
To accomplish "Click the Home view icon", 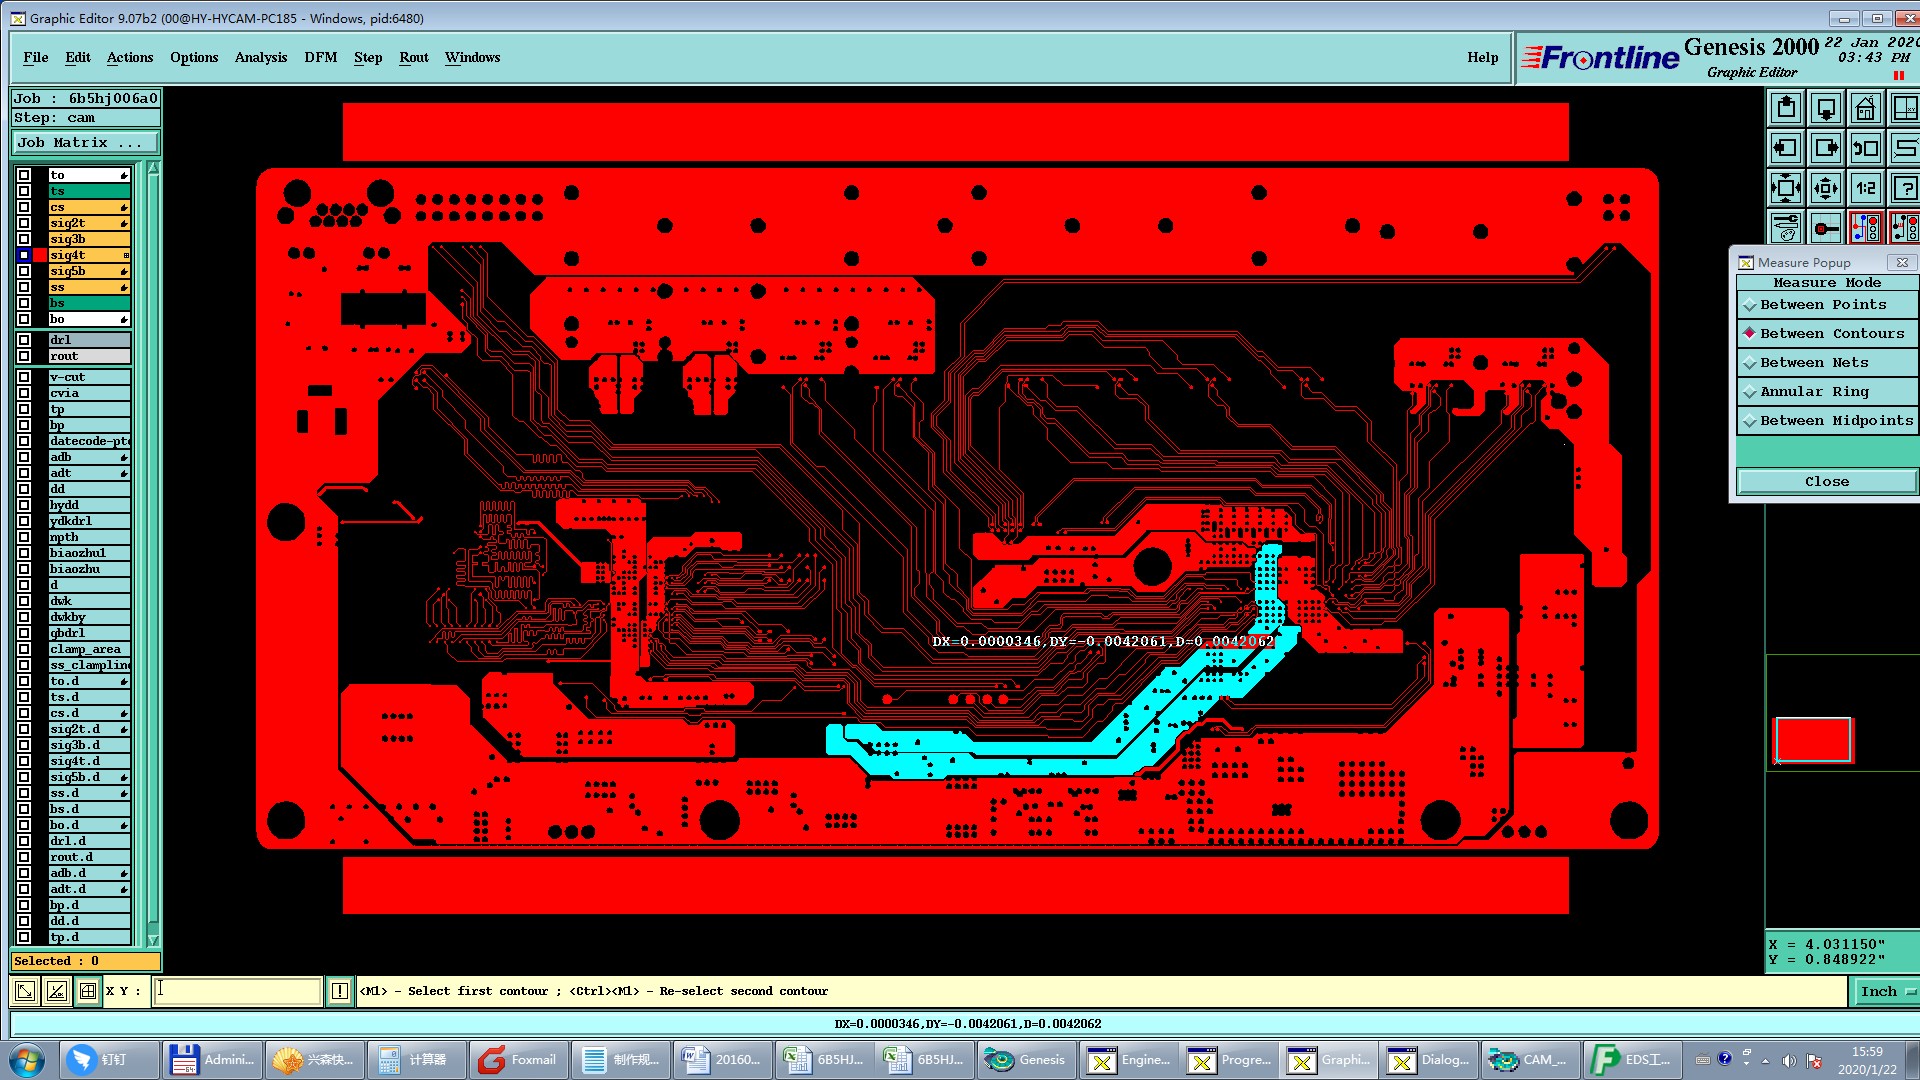I will pyautogui.click(x=1865, y=108).
